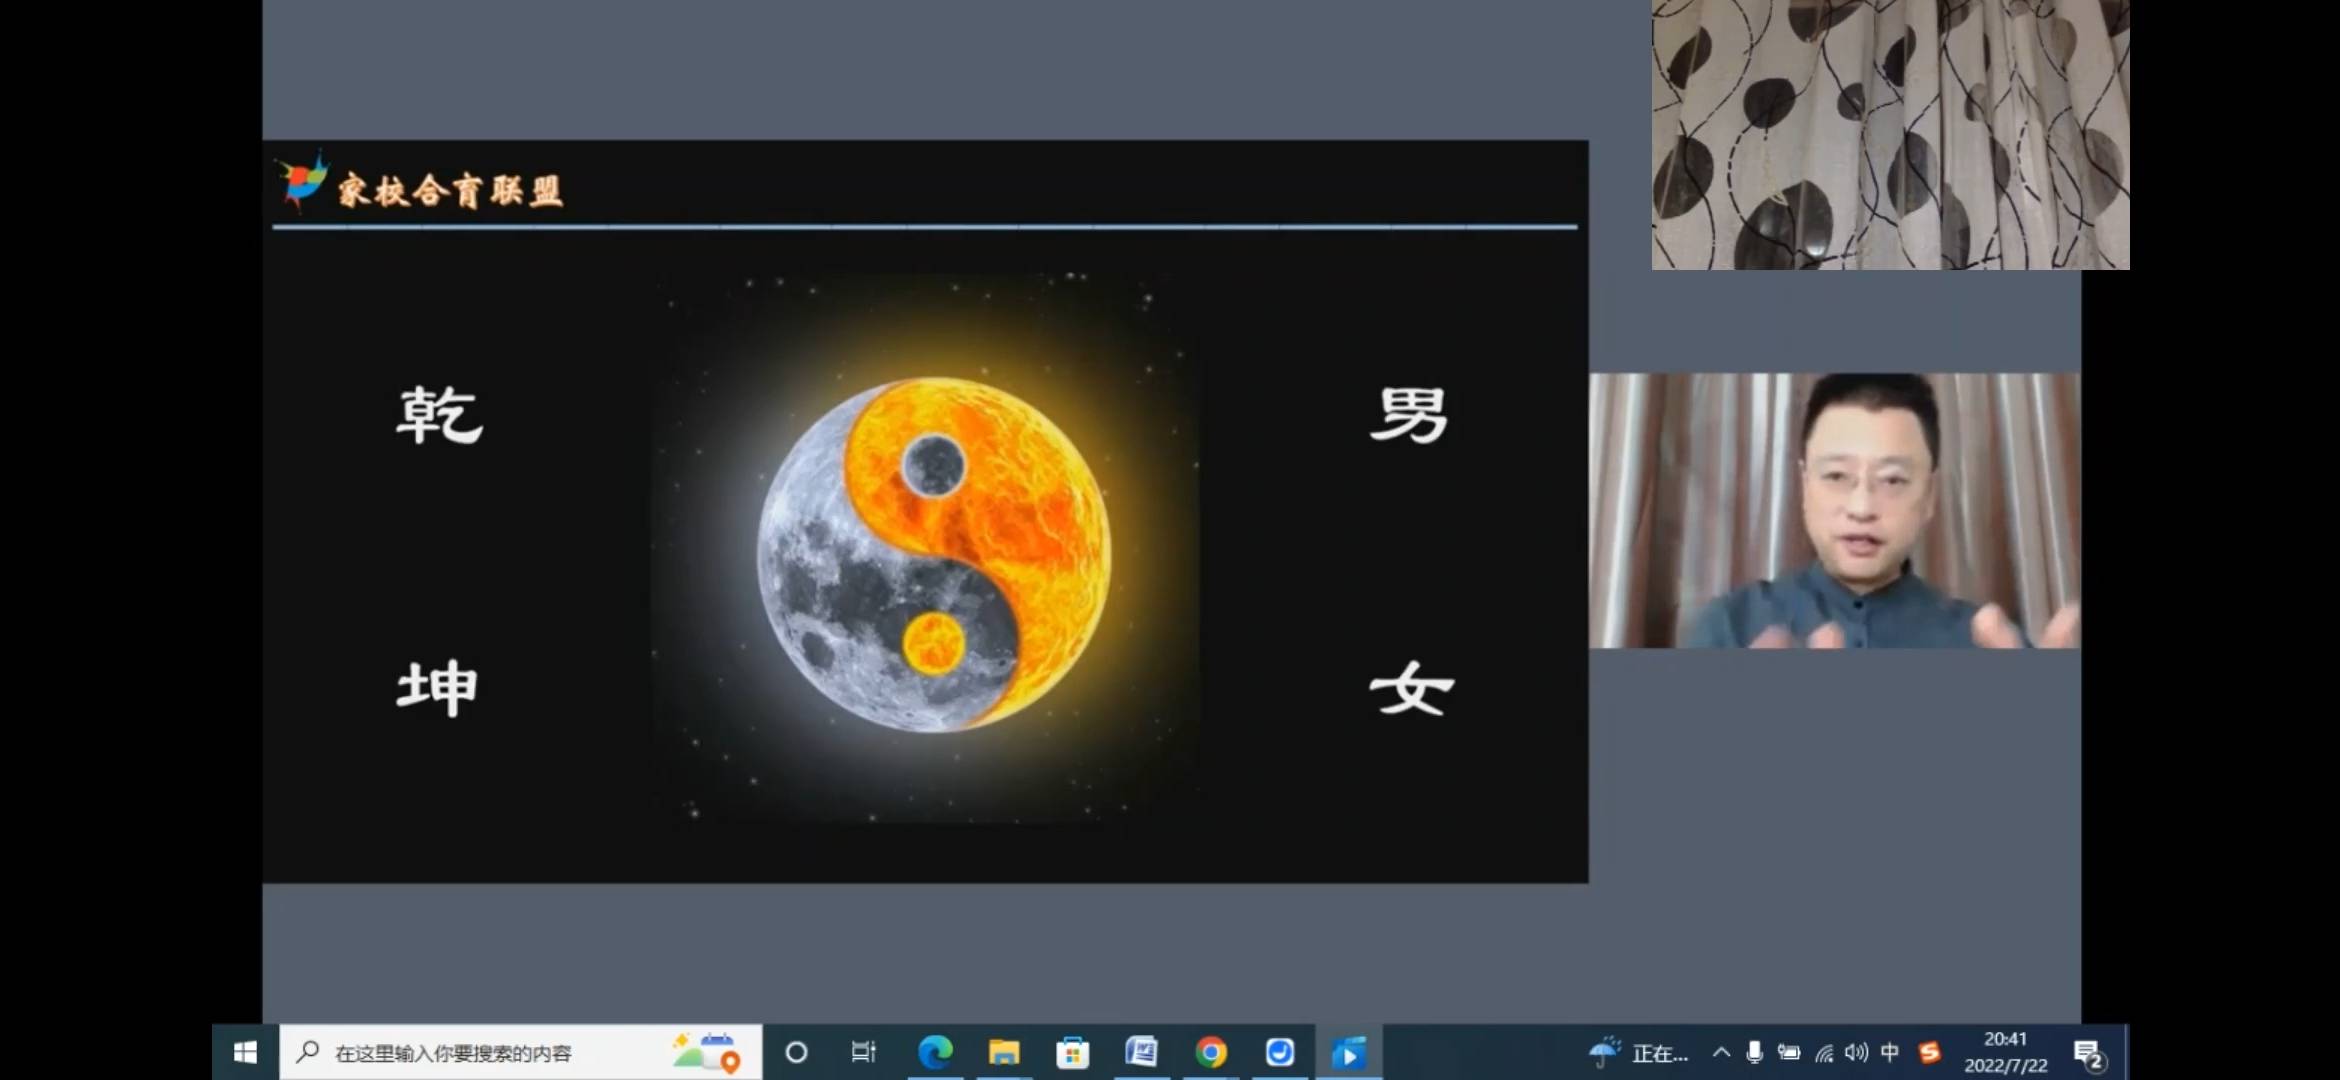Open Task View on the taskbar
The height and width of the screenshot is (1080, 2340).
tap(863, 1052)
